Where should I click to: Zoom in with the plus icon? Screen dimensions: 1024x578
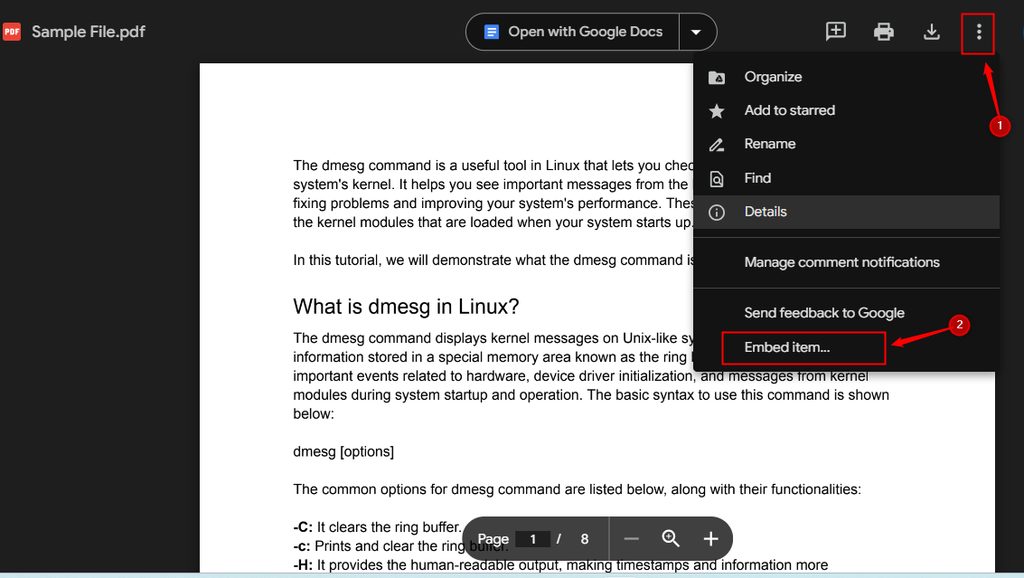(x=711, y=539)
